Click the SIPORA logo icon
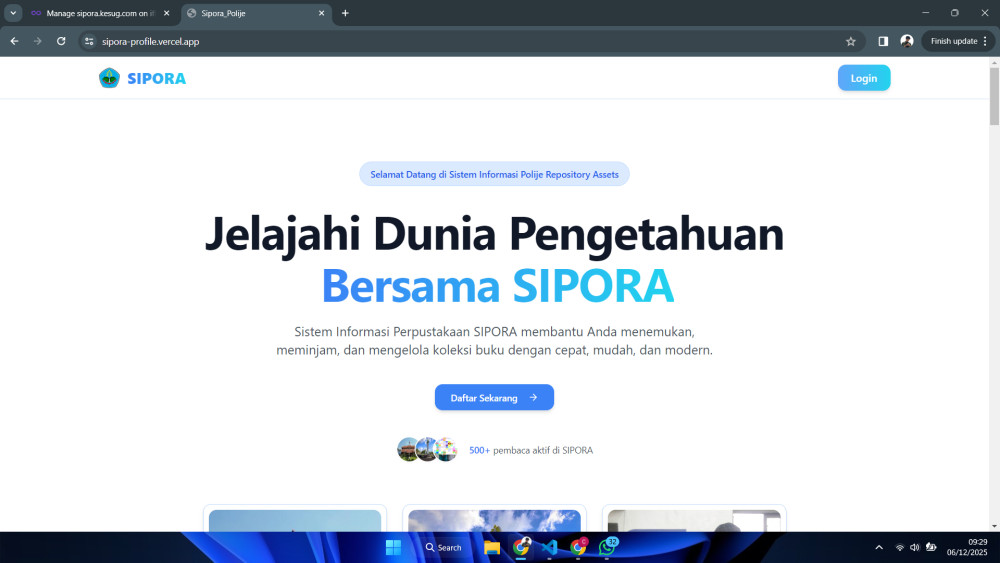Image resolution: width=1000 pixels, height=563 pixels. pyautogui.click(x=109, y=78)
